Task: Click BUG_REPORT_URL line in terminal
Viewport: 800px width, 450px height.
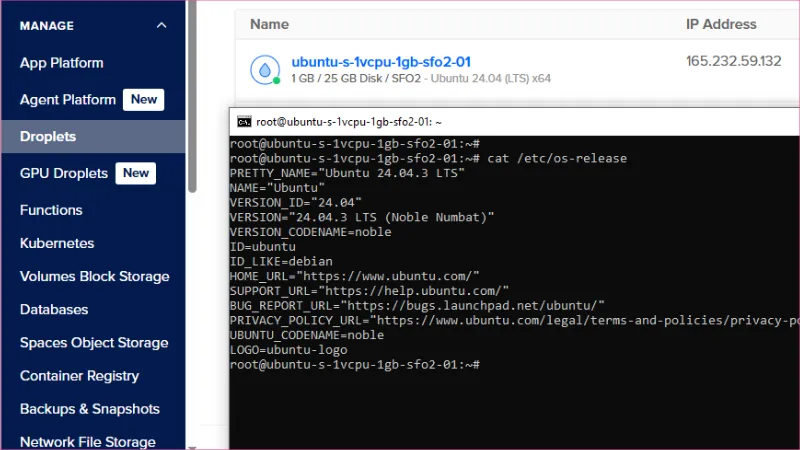Action: pyautogui.click(x=417, y=306)
